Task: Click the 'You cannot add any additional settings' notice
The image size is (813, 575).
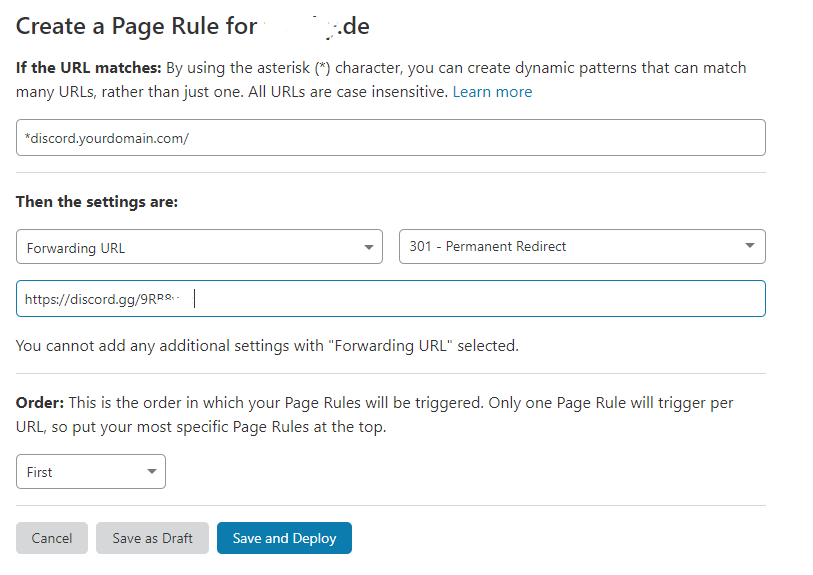Action: pyautogui.click(x=267, y=346)
